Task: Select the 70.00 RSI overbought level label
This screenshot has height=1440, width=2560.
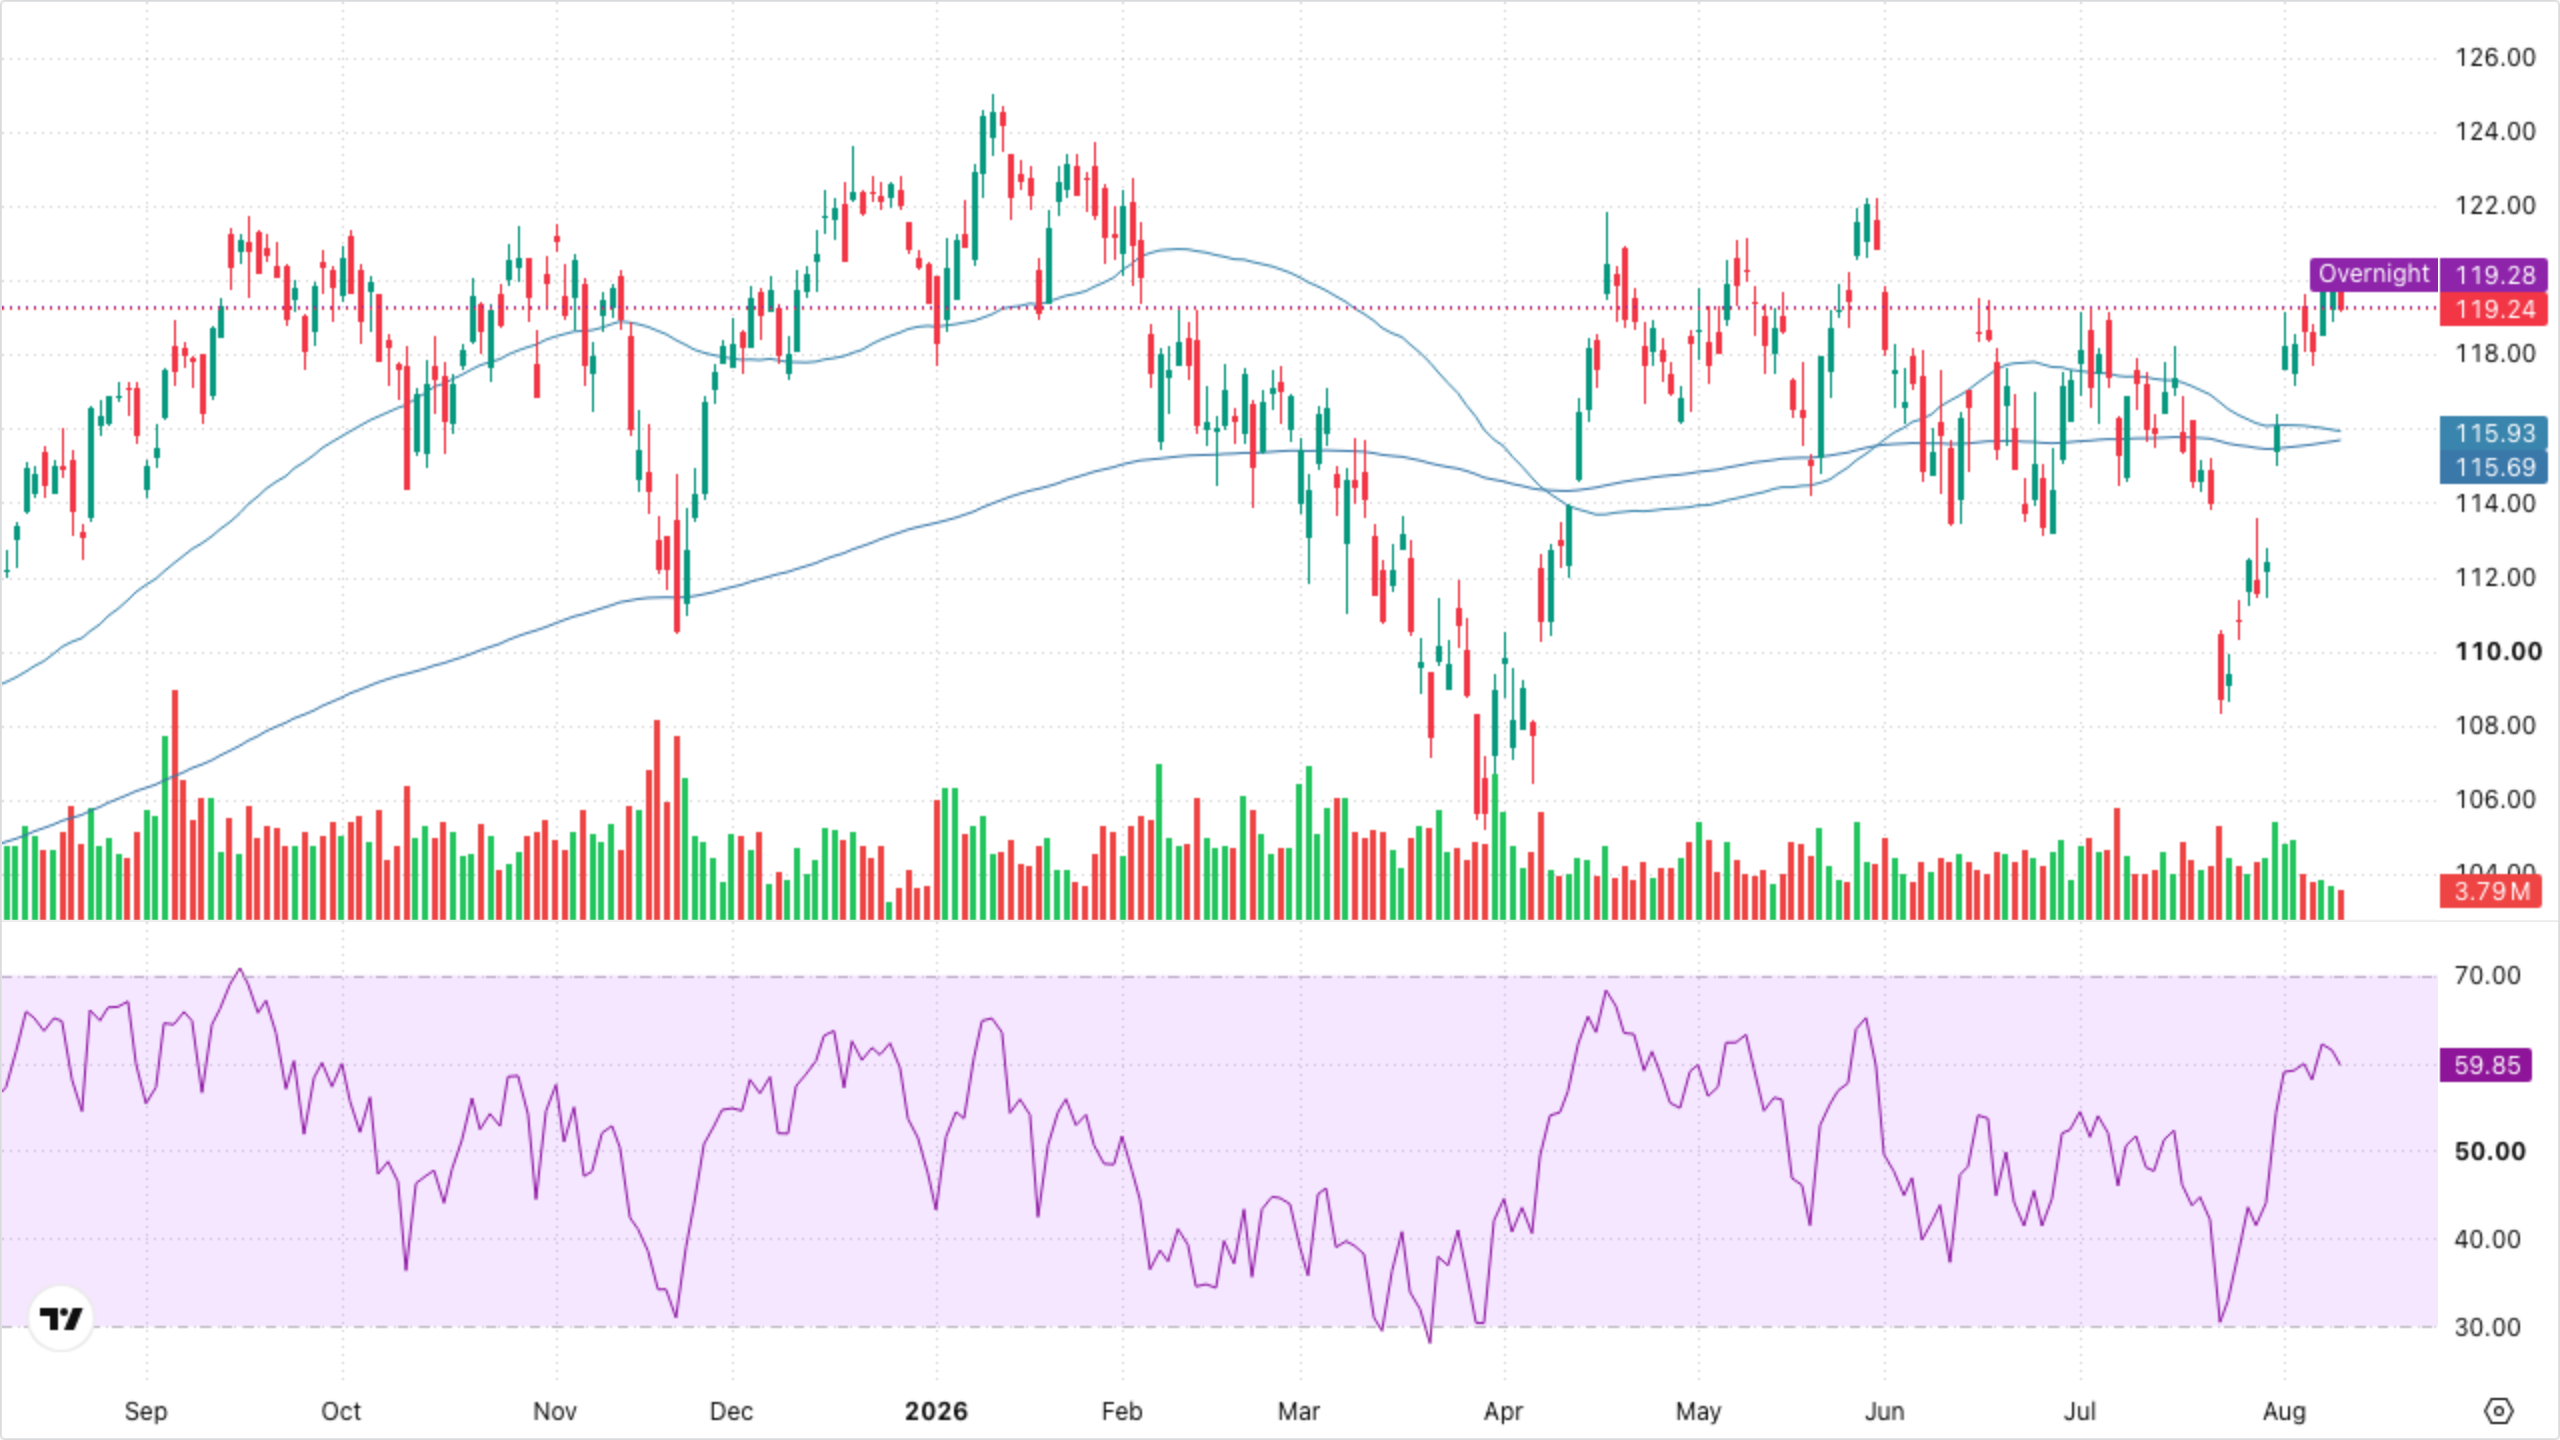Action: coord(2487,975)
